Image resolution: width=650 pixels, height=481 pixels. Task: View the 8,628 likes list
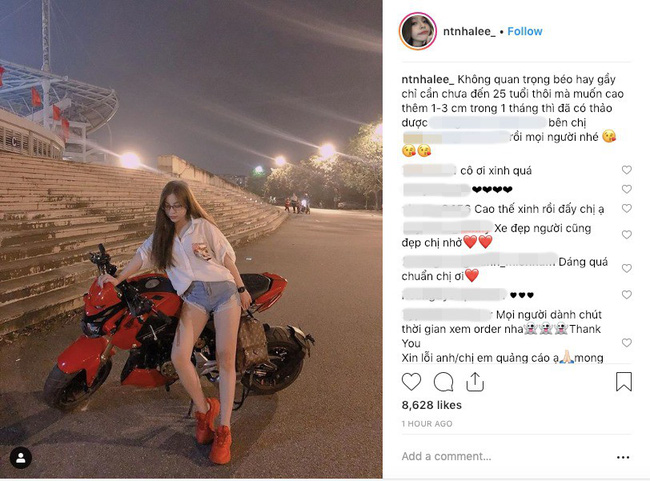coord(432,405)
